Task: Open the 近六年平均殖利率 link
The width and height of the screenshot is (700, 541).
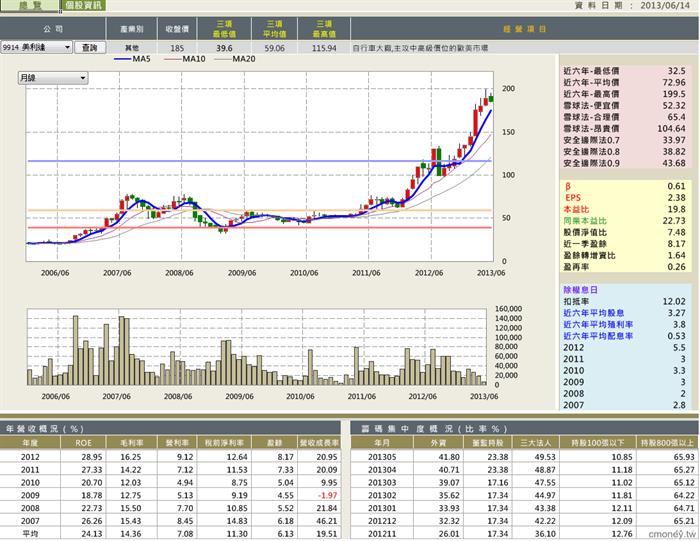Action: click(598, 325)
